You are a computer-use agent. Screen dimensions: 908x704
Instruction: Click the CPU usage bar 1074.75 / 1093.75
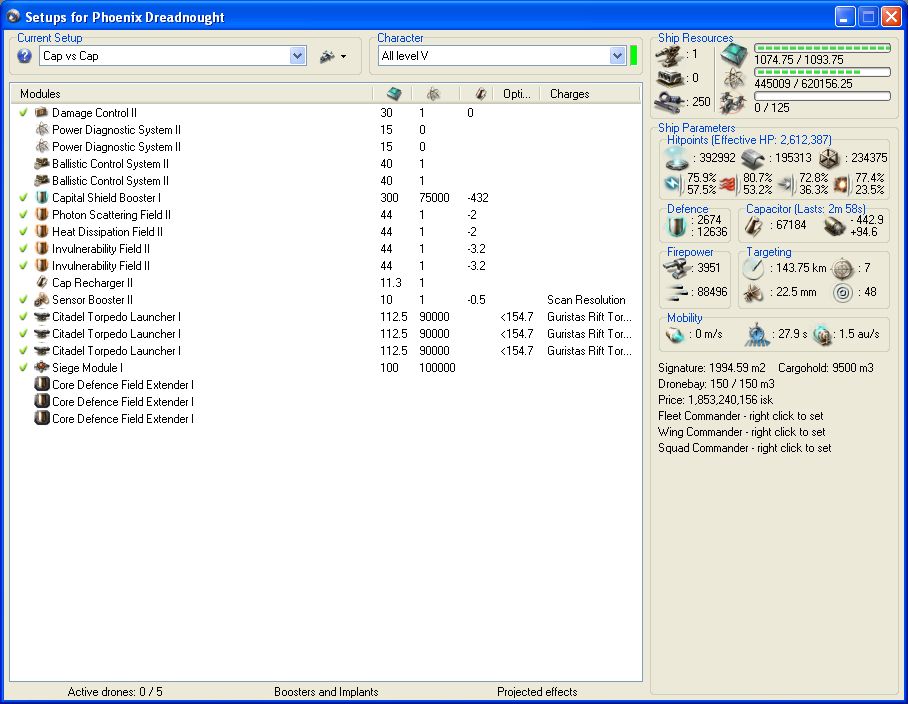click(822, 49)
